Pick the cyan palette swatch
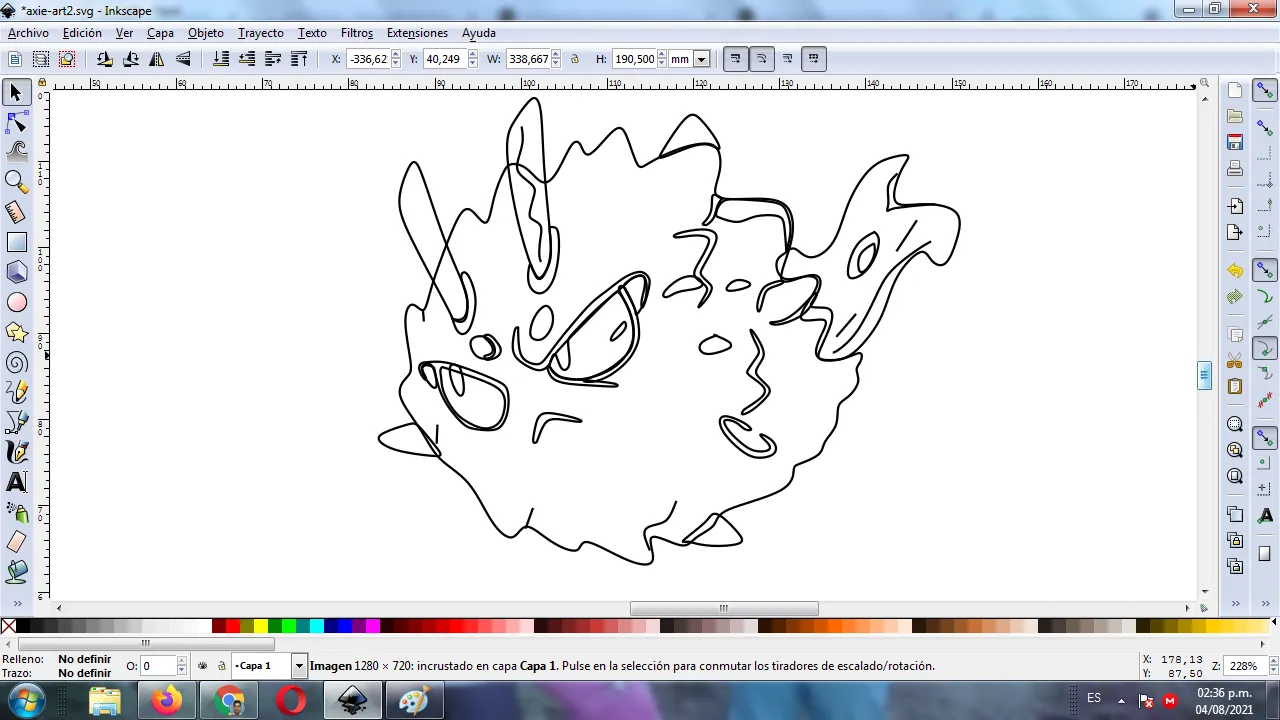Screen dimensions: 1280x720 tap(317, 627)
